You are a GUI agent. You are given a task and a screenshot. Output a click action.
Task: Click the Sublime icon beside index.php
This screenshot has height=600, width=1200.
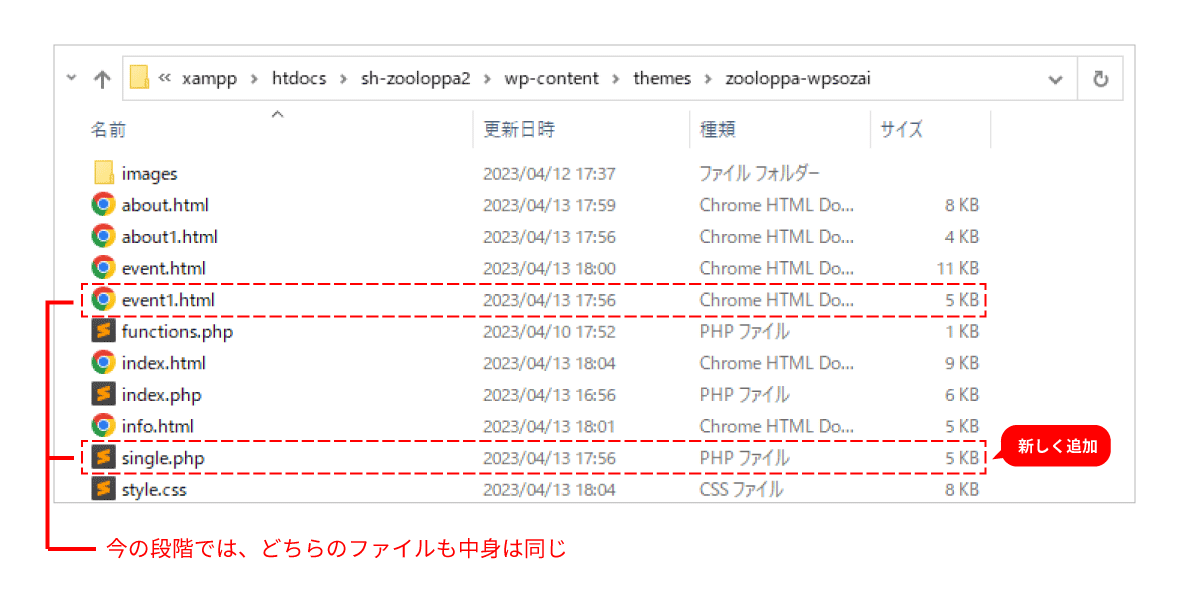pyautogui.click(x=103, y=394)
